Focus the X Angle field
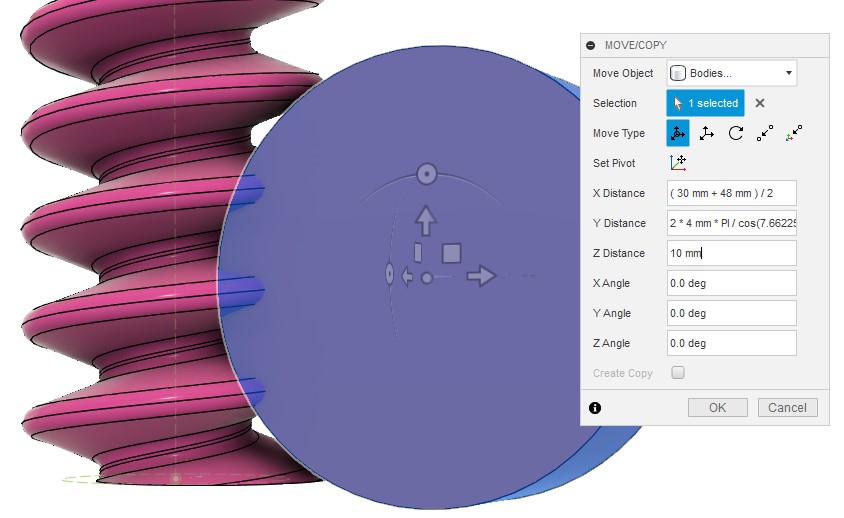844x518 pixels. pyautogui.click(x=731, y=283)
